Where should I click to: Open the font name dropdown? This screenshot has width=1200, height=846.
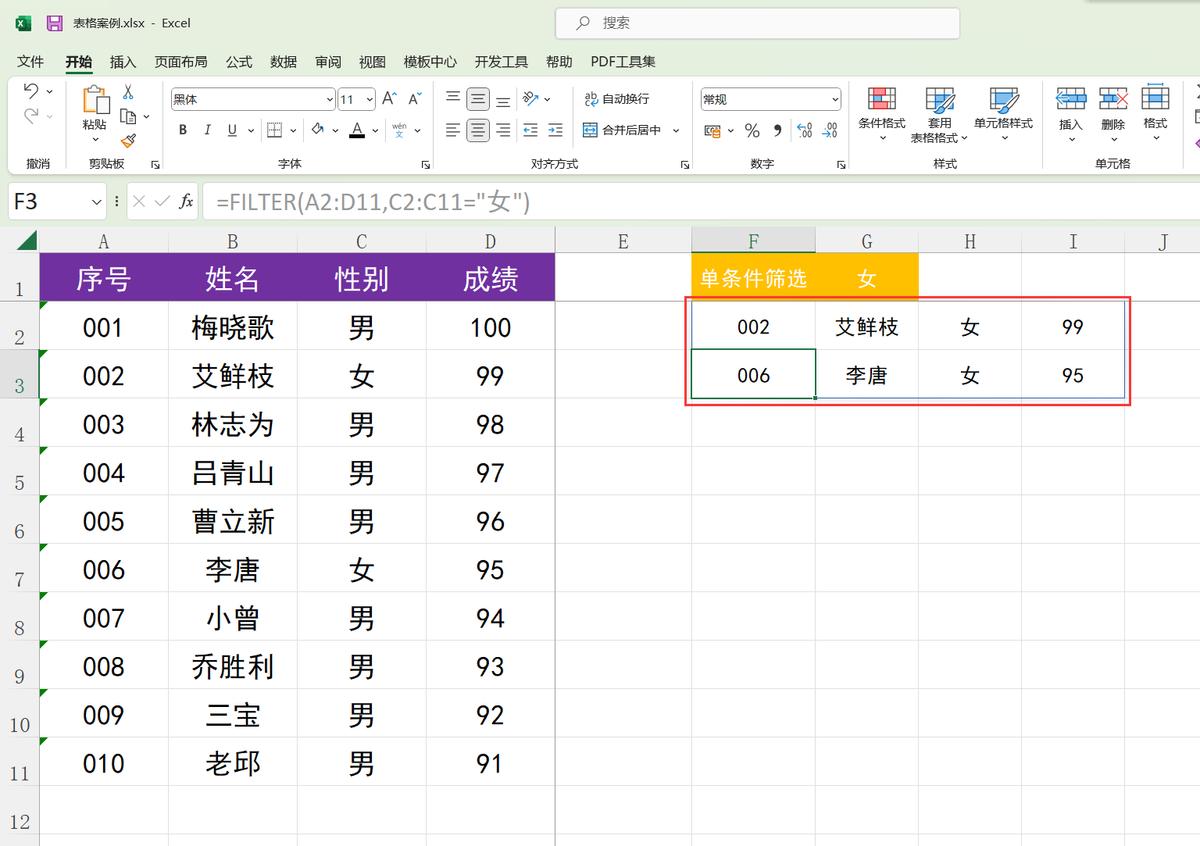(x=330, y=99)
